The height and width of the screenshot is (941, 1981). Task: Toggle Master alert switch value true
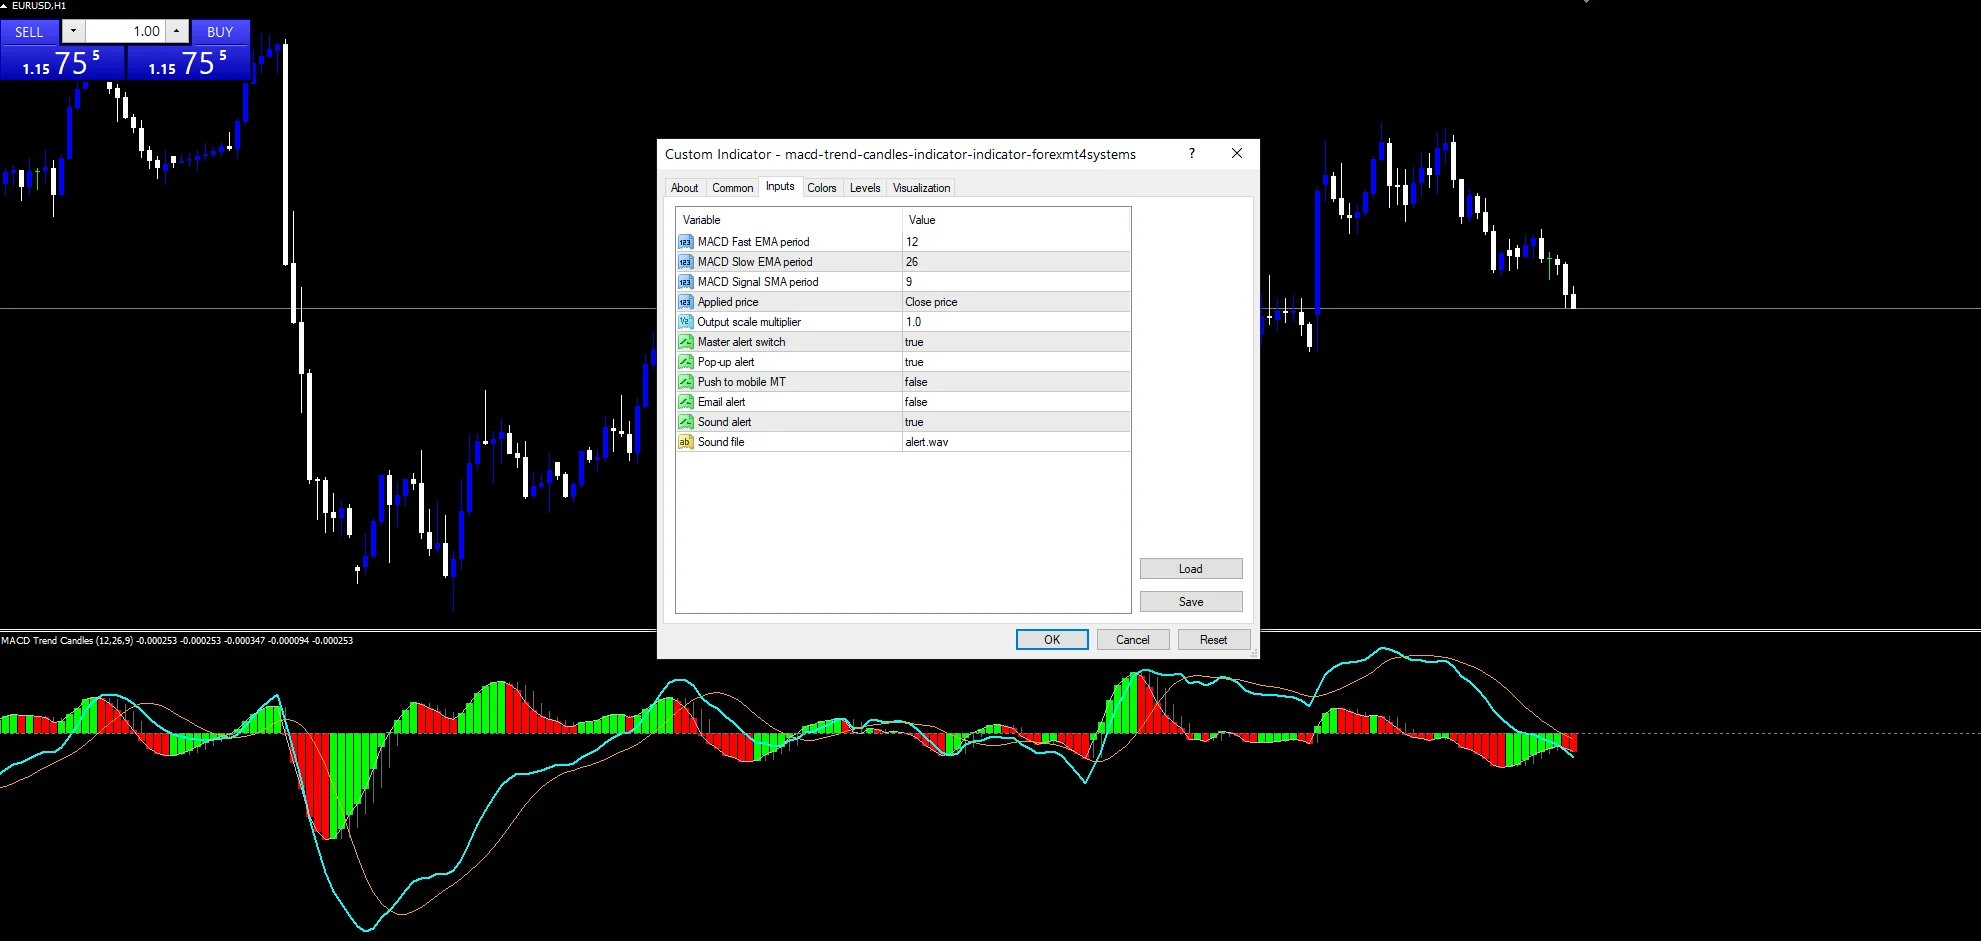point(1016,342)
